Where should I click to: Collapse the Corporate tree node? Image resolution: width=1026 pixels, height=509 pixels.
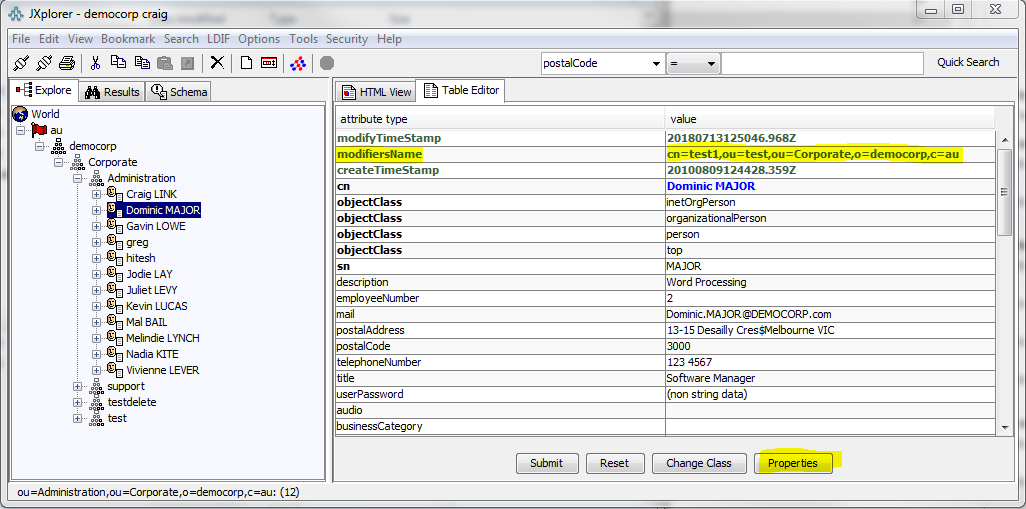[59, 162]
